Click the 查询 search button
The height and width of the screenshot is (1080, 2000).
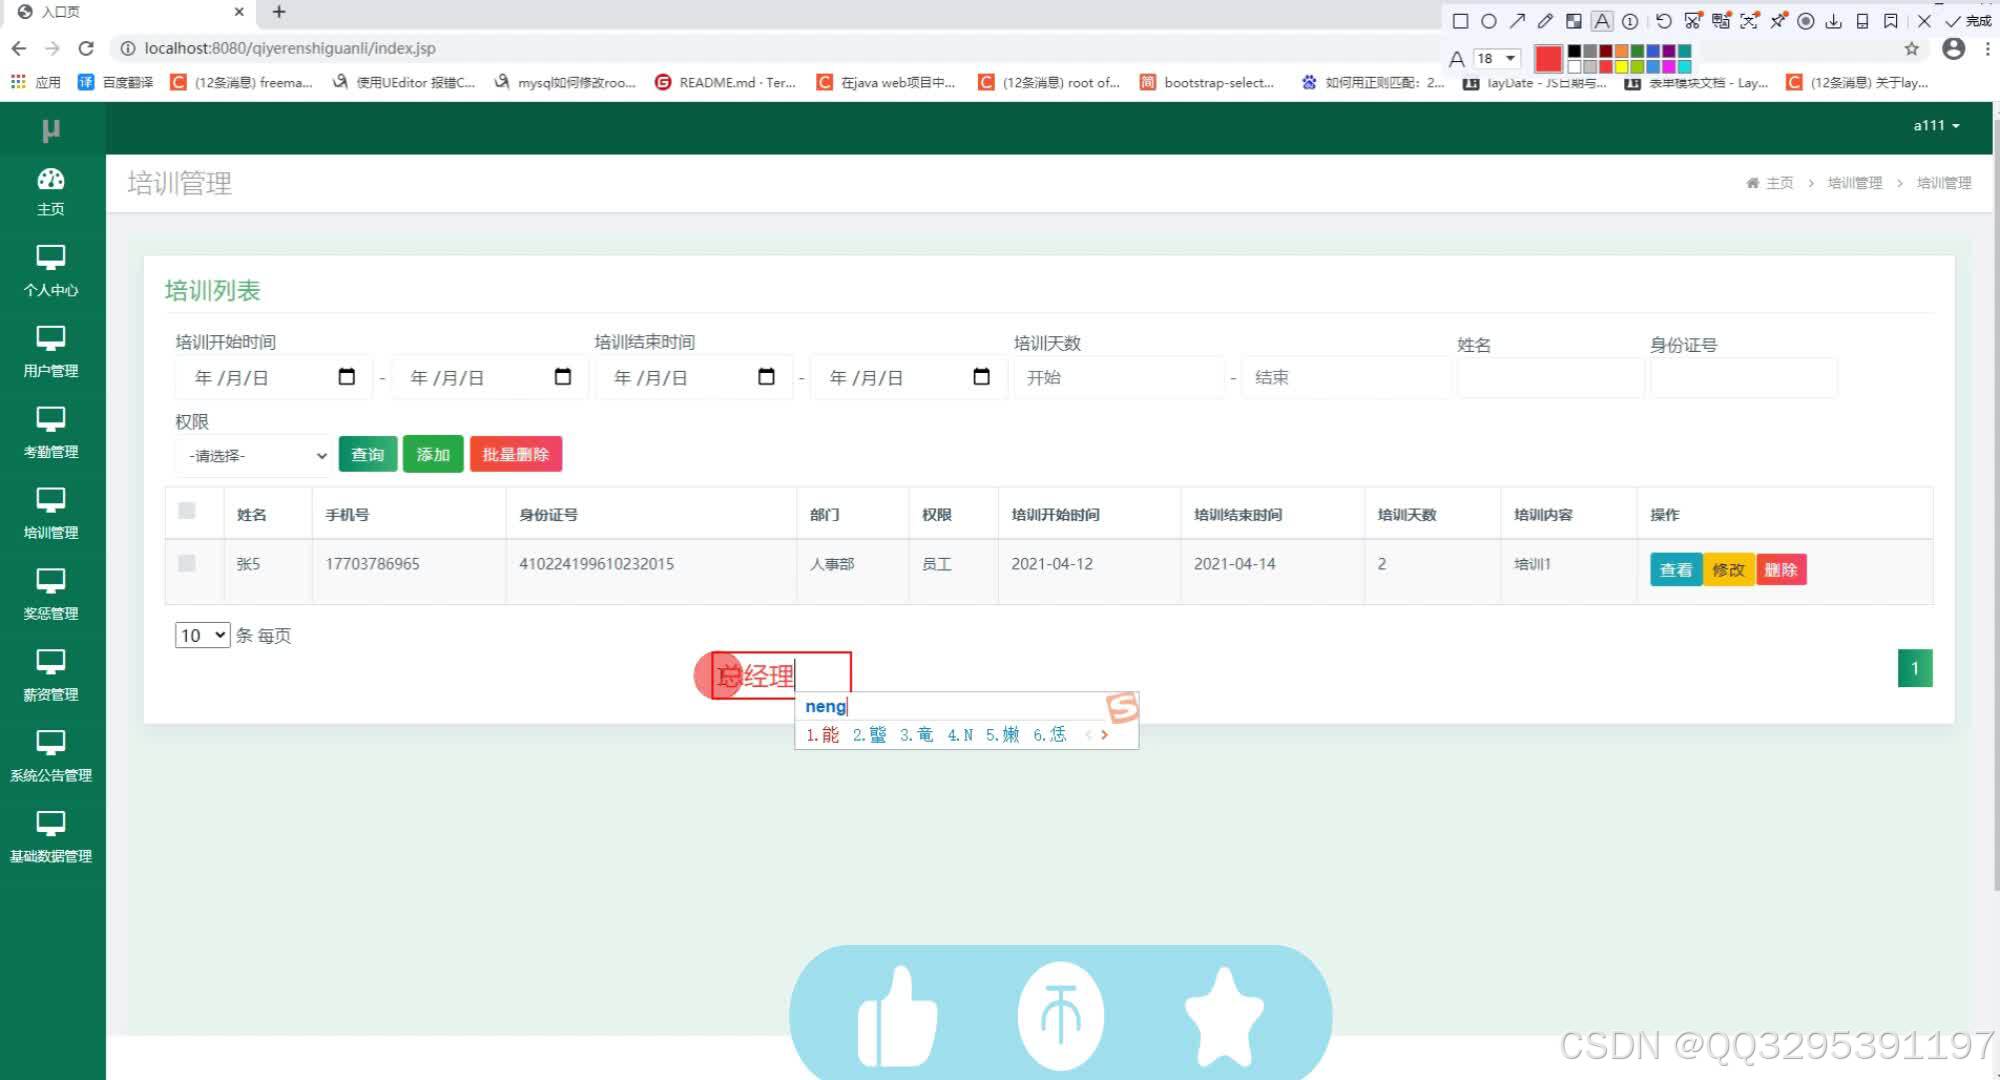(368, 454)
